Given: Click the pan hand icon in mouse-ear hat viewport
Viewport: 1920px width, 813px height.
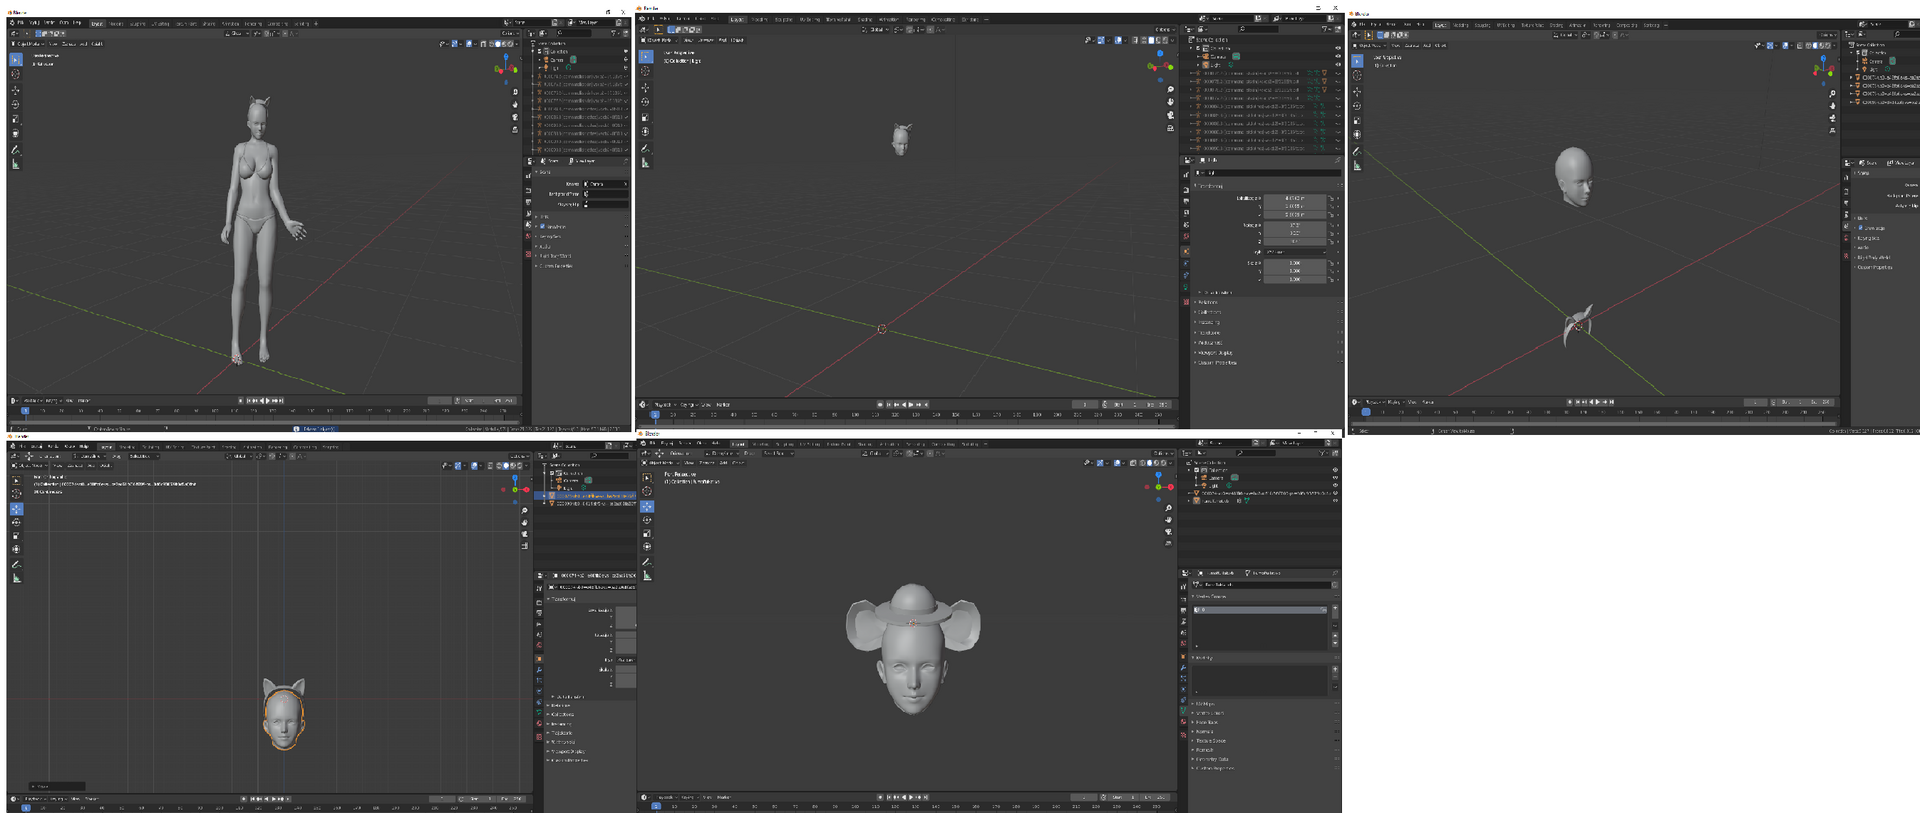Looking at the screenshot, I should point(1168,520).
